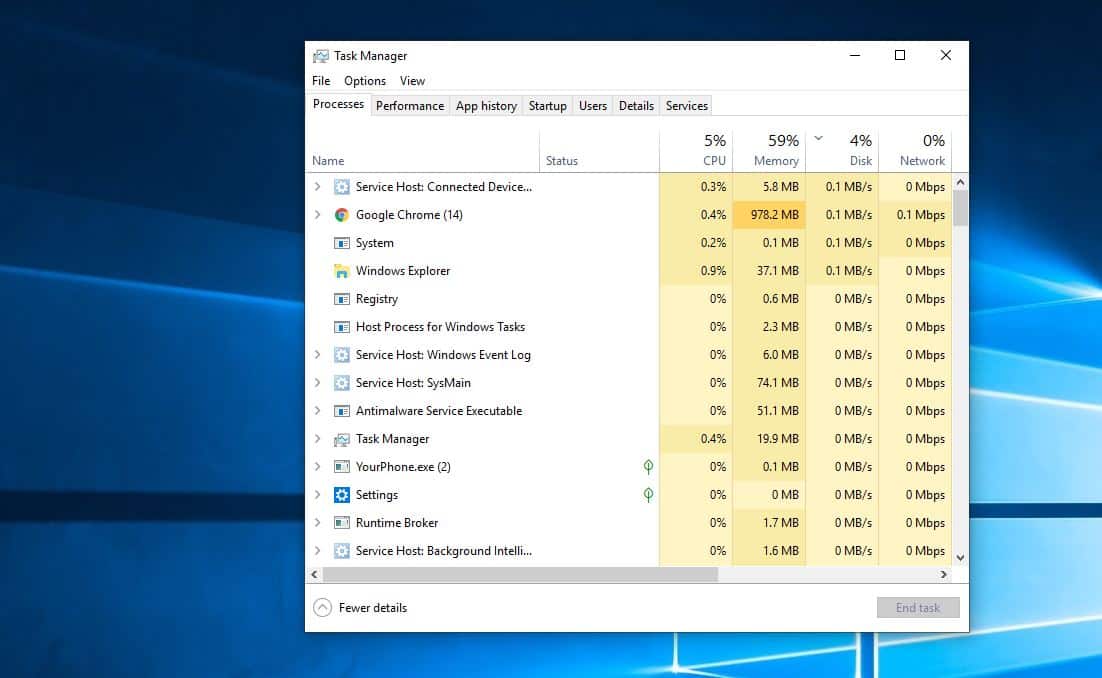The width and height of the screenshot is (1102, 678).
Task: Click the vertical scrollbar thumb
Action: [x=960, y=208]
